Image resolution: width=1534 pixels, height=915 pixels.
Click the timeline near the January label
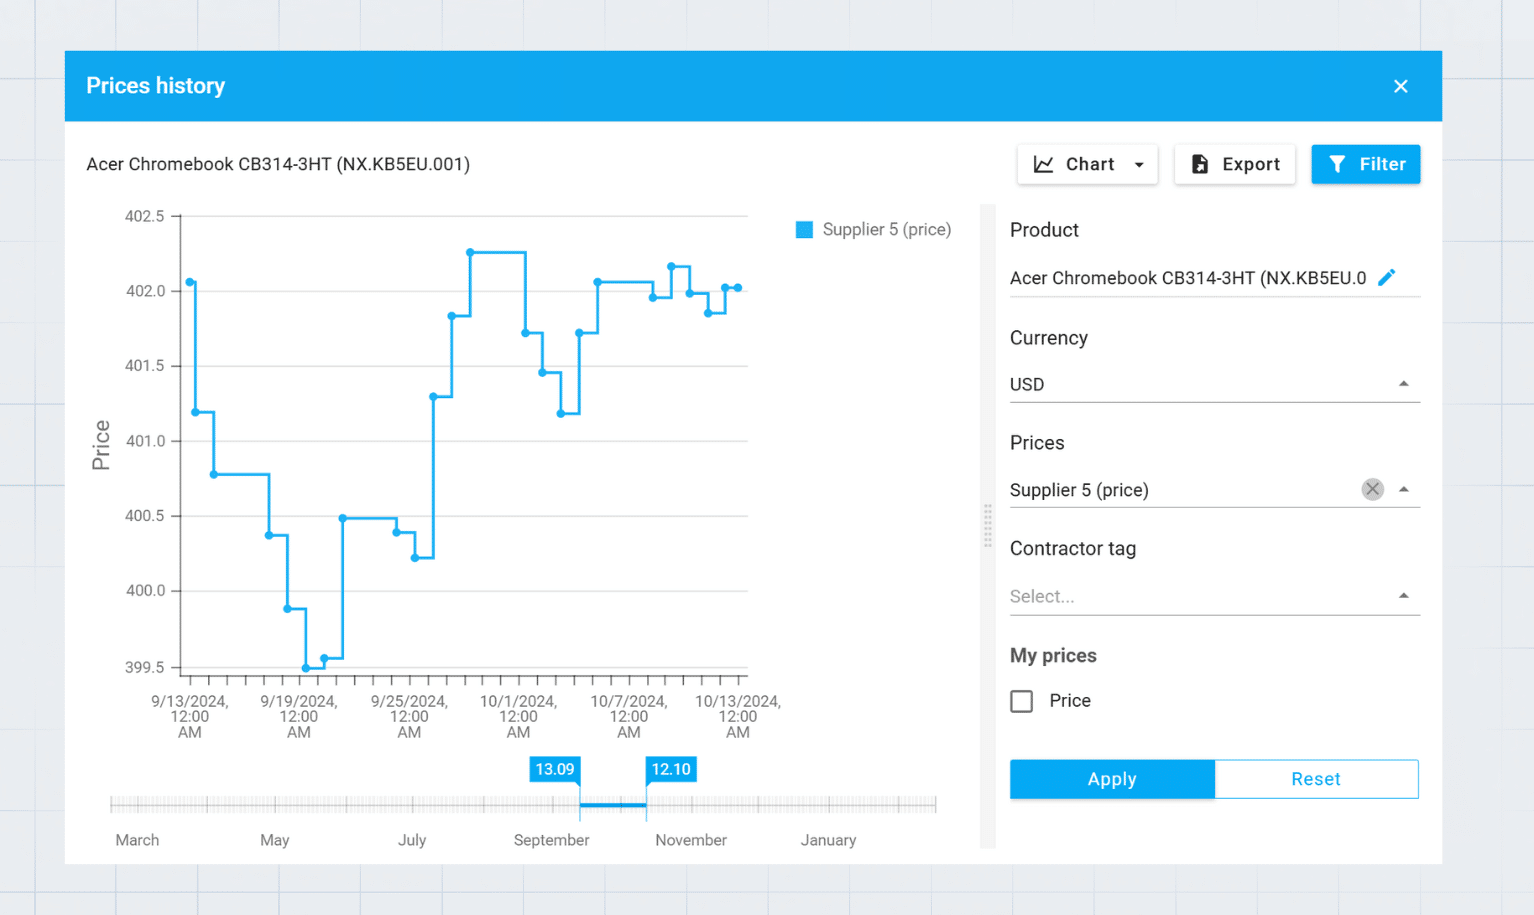(828, 804)
